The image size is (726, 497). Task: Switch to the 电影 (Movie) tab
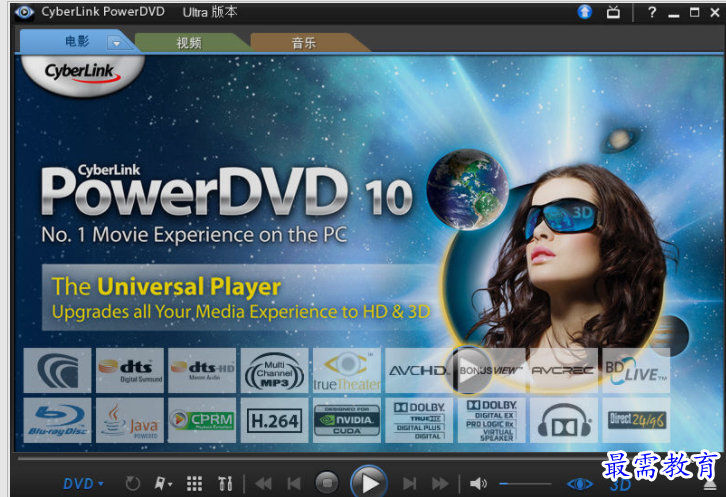76,42
